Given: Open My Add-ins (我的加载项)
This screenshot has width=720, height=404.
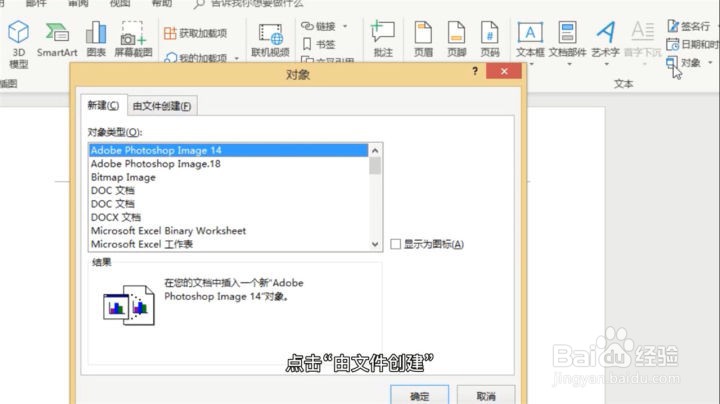Looking at the screenshot, I should coord(196,58).
